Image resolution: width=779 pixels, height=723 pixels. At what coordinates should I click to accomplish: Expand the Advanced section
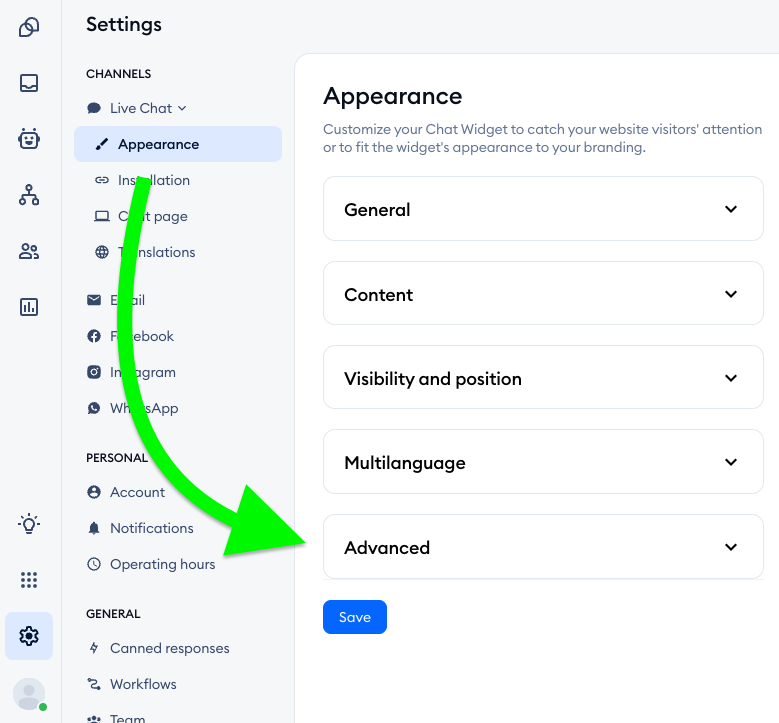coord(543,547)
